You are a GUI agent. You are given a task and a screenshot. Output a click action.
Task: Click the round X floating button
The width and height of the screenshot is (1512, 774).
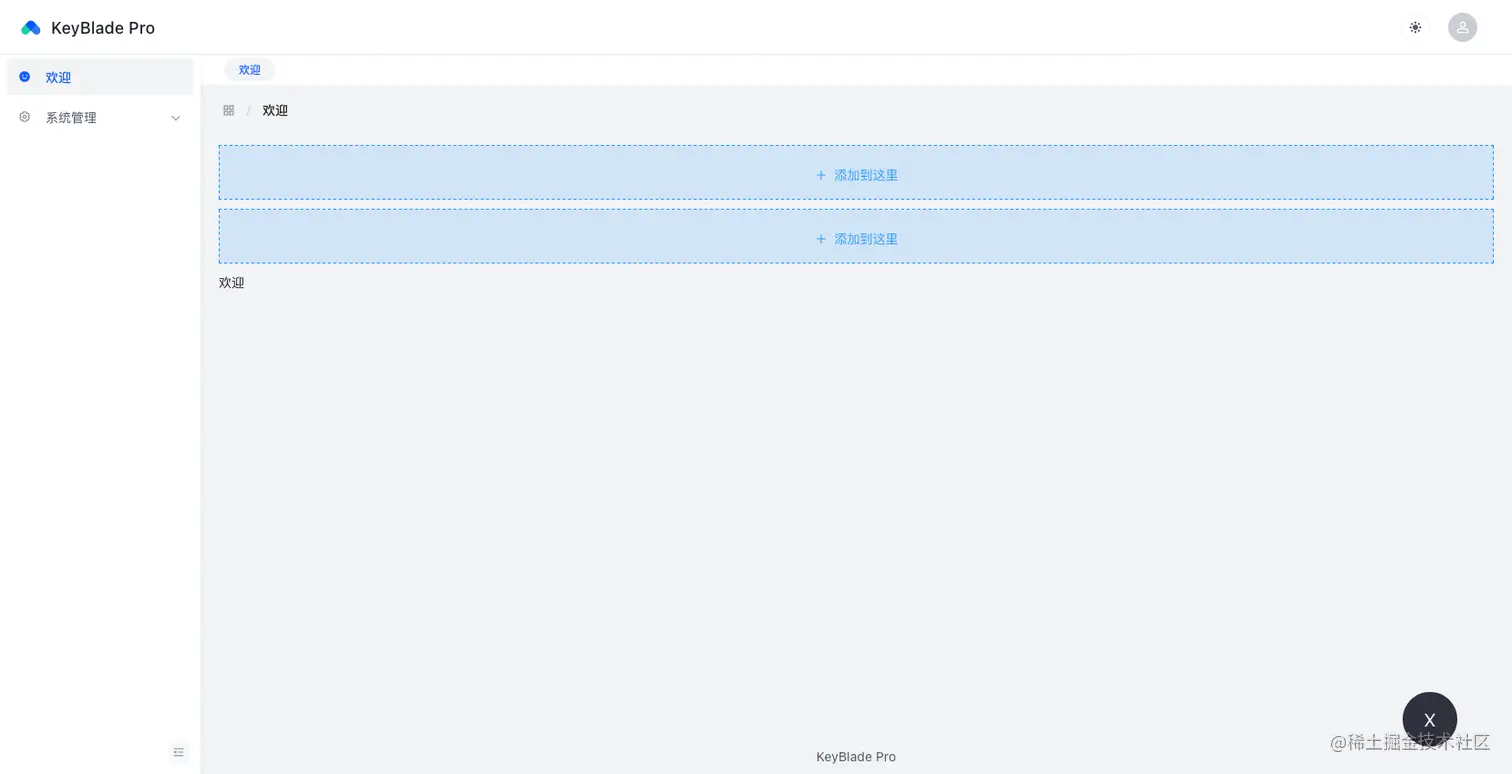(x=1430, y=719)
